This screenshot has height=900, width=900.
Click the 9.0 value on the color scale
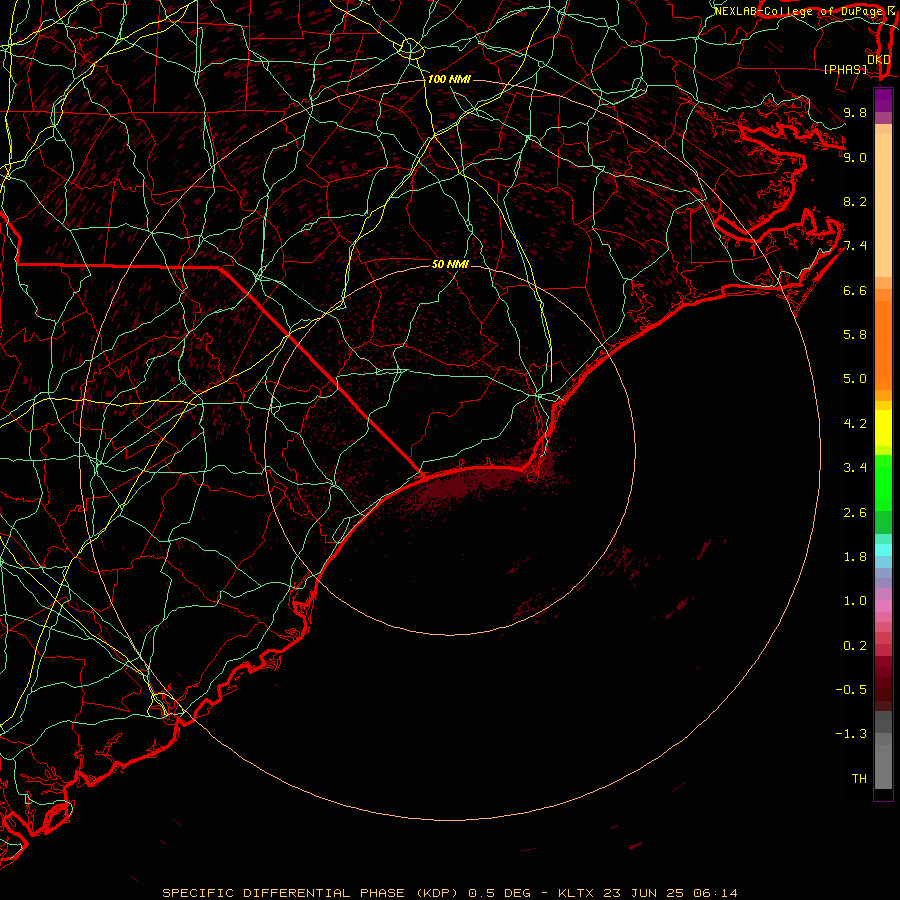click(x=855, y=157)
